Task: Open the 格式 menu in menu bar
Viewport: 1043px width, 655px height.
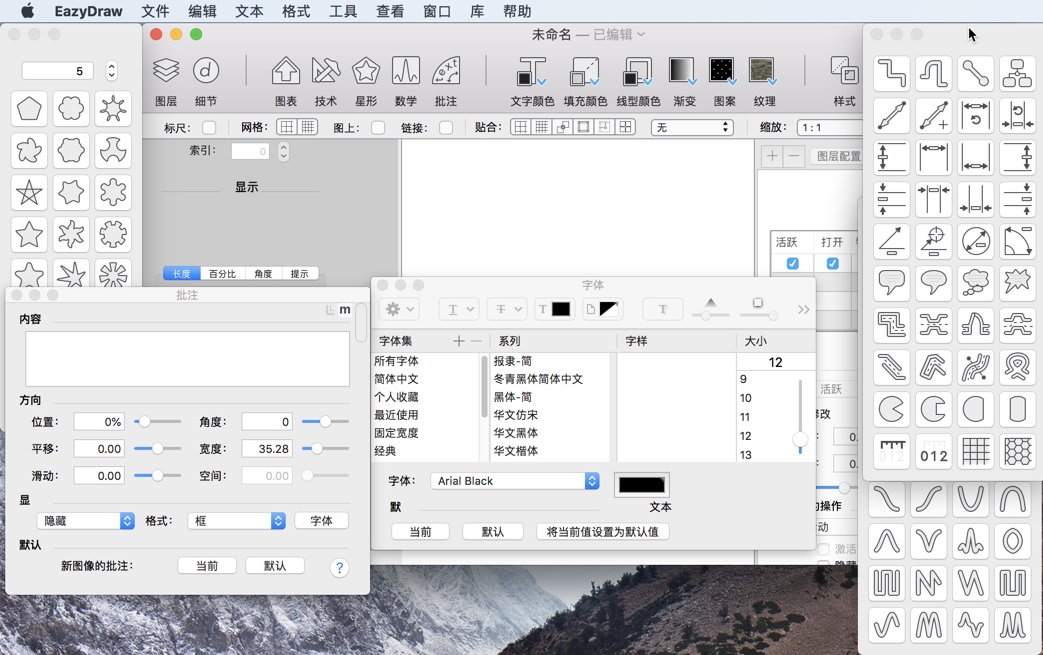Action: [x=296, y=11]
